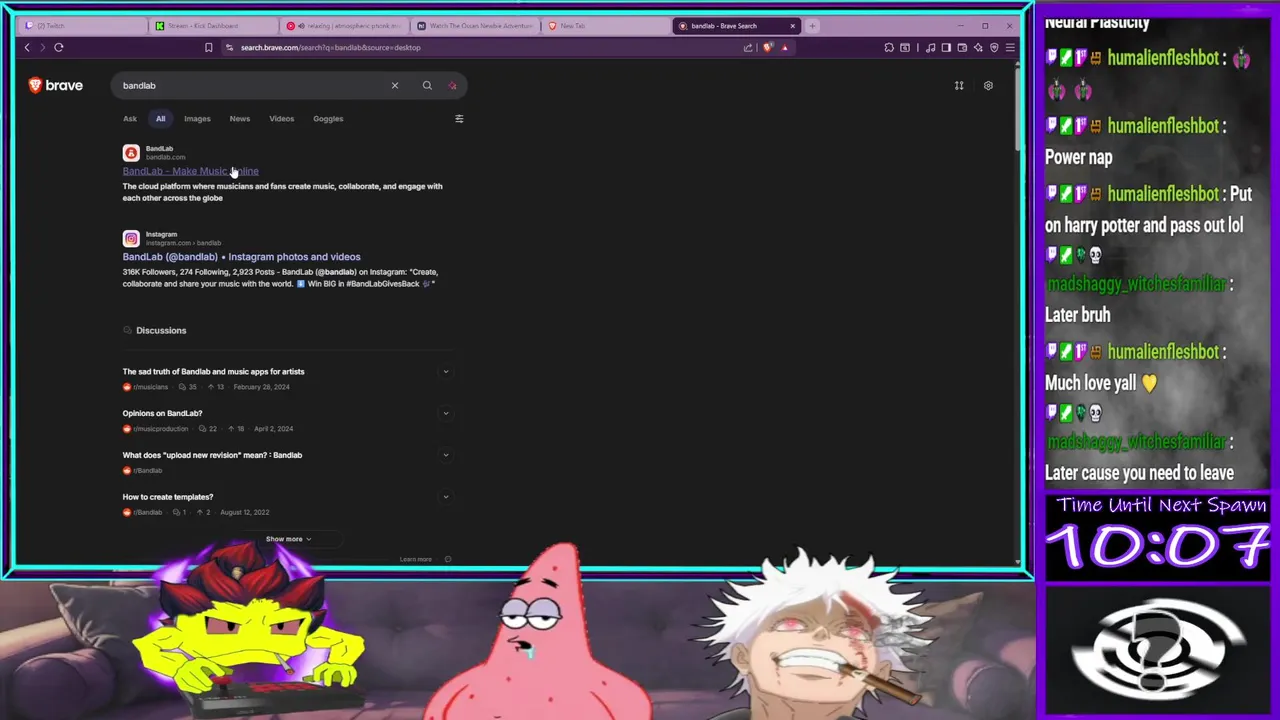Select the All results tab
Image resolution: width=1280 pixels, height=720 pixels.
(x=160, y=118)
